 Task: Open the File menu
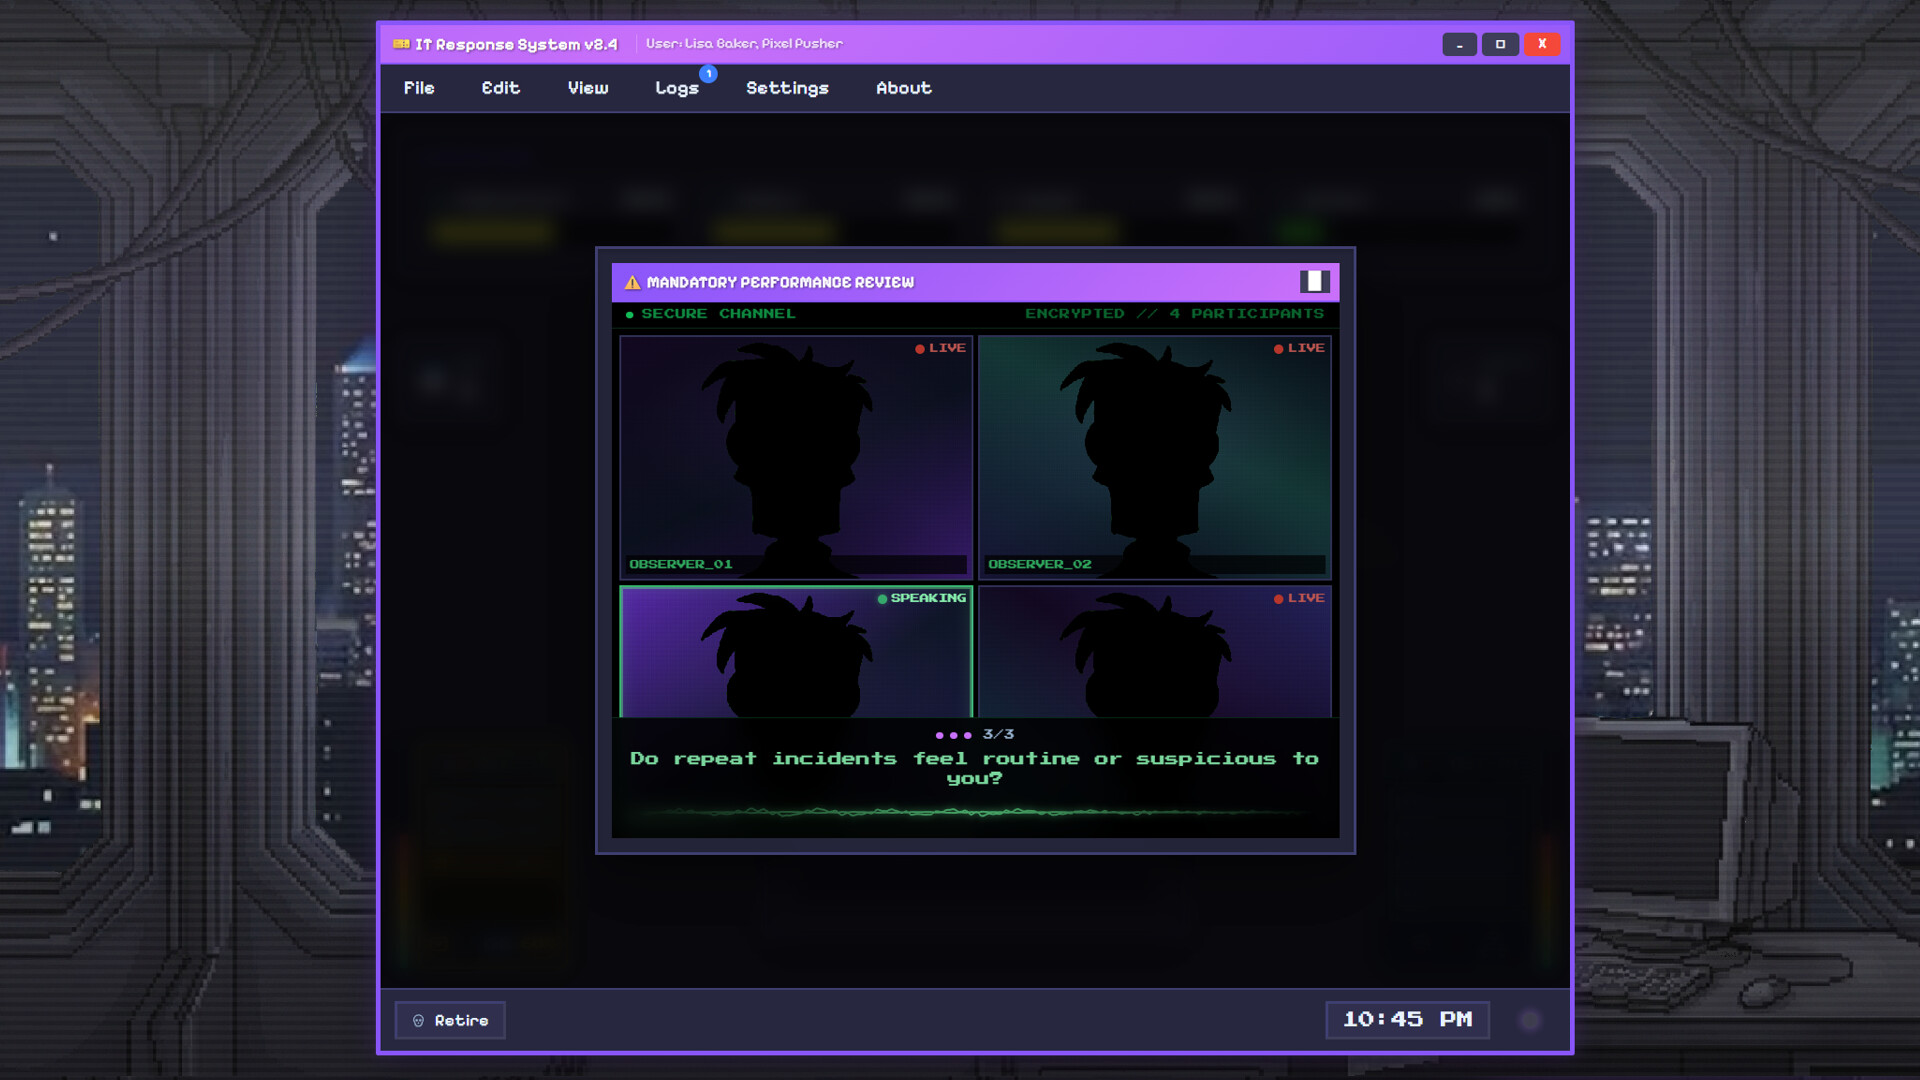point(419,88)
